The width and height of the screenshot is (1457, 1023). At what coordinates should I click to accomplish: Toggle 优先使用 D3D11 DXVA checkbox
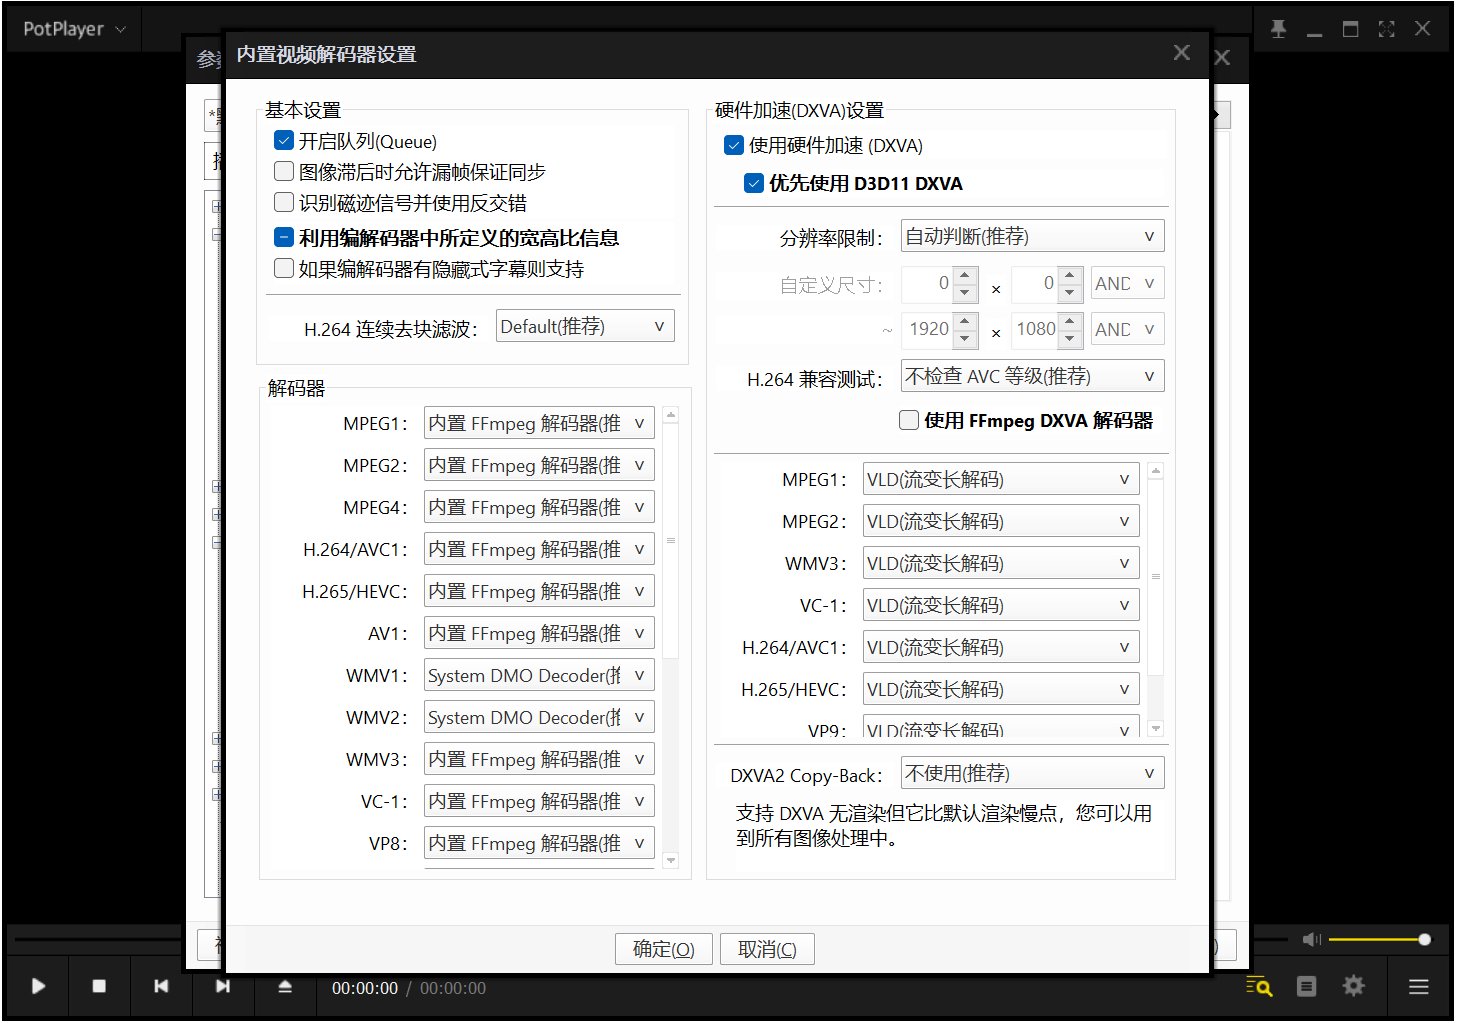754,183
